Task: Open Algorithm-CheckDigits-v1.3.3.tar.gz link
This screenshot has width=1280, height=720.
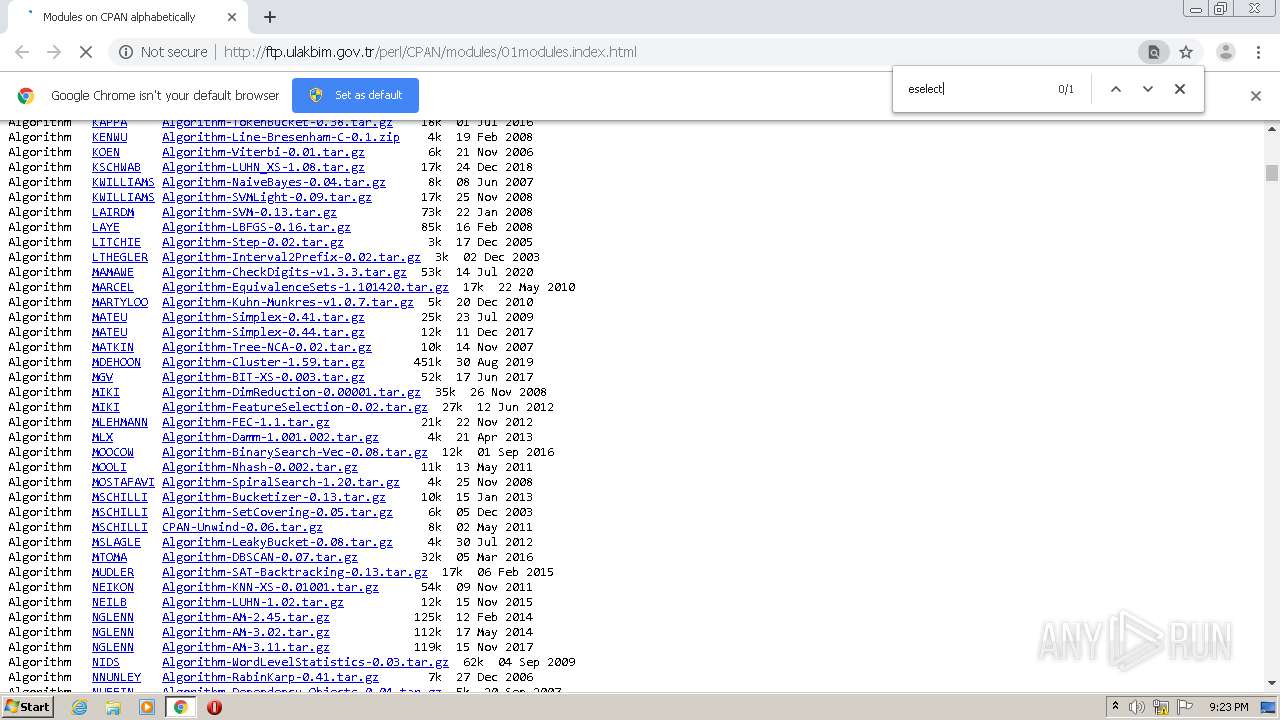Action: tap(284, 272)
